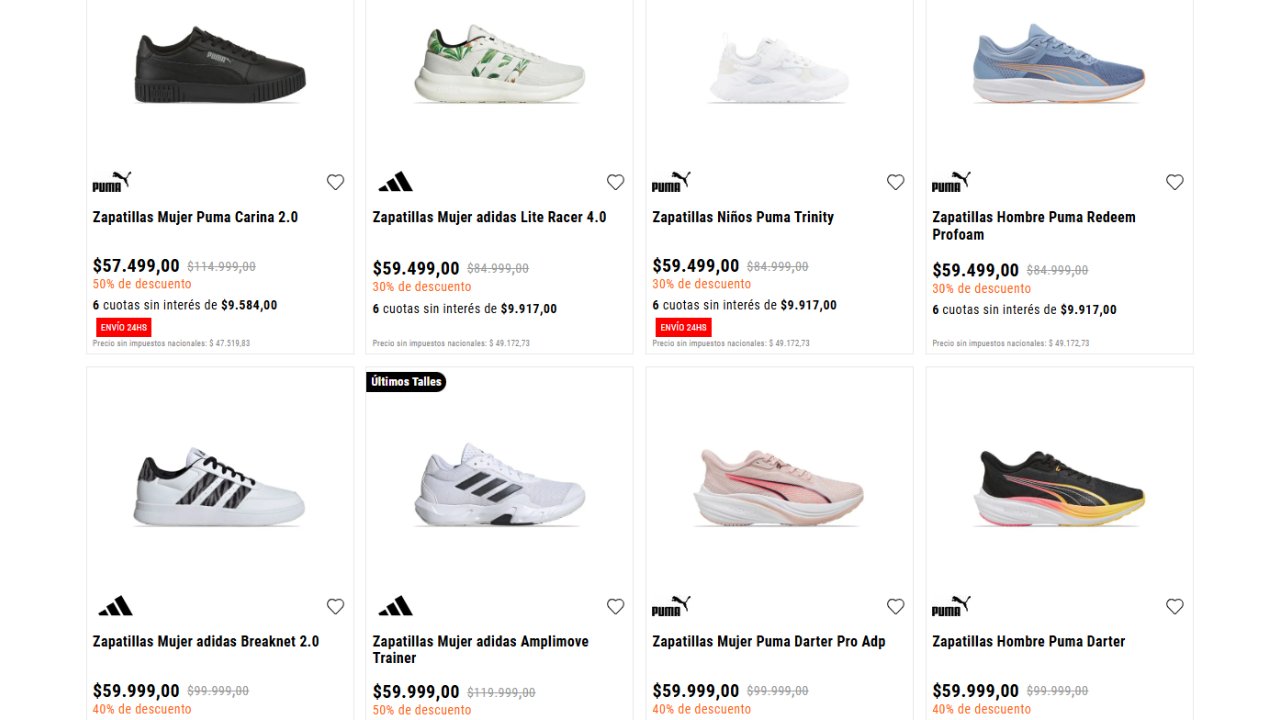
Task: Toggle the heart on Puma Darter Pro Adp
Action: [895, 606]
